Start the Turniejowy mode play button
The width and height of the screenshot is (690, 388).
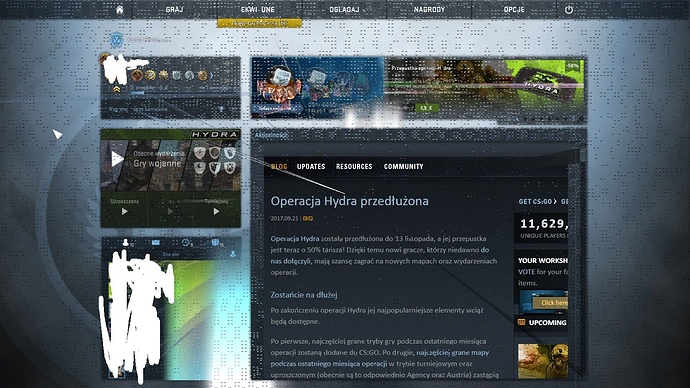[216, 212]
